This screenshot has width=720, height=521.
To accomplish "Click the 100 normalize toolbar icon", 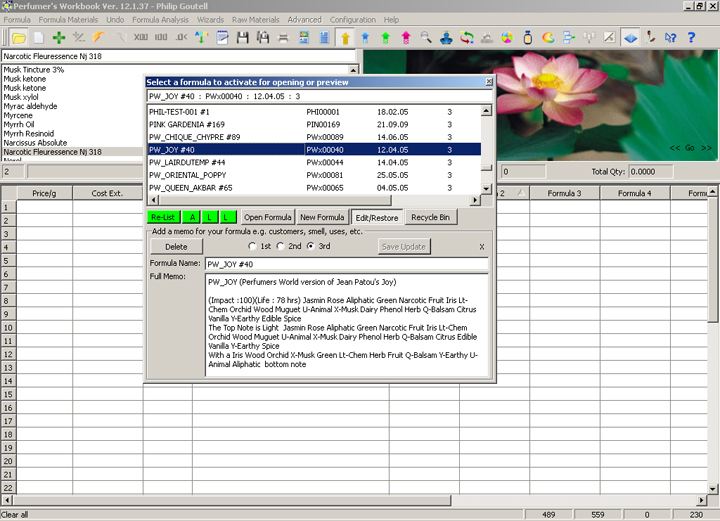I will point(161,38).
